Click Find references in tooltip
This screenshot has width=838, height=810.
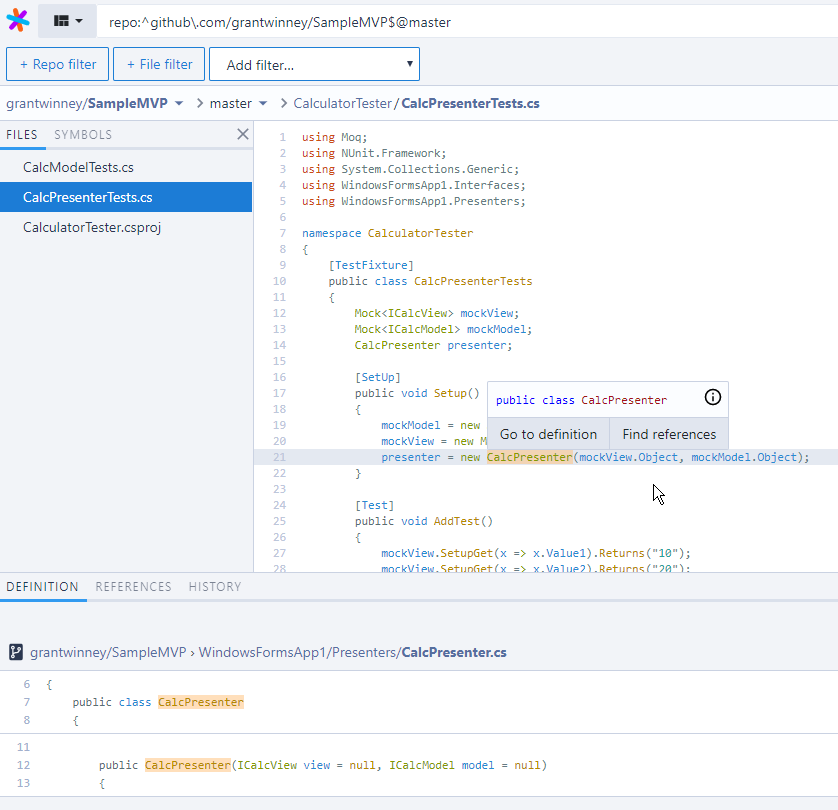click(x=669, y=434)
